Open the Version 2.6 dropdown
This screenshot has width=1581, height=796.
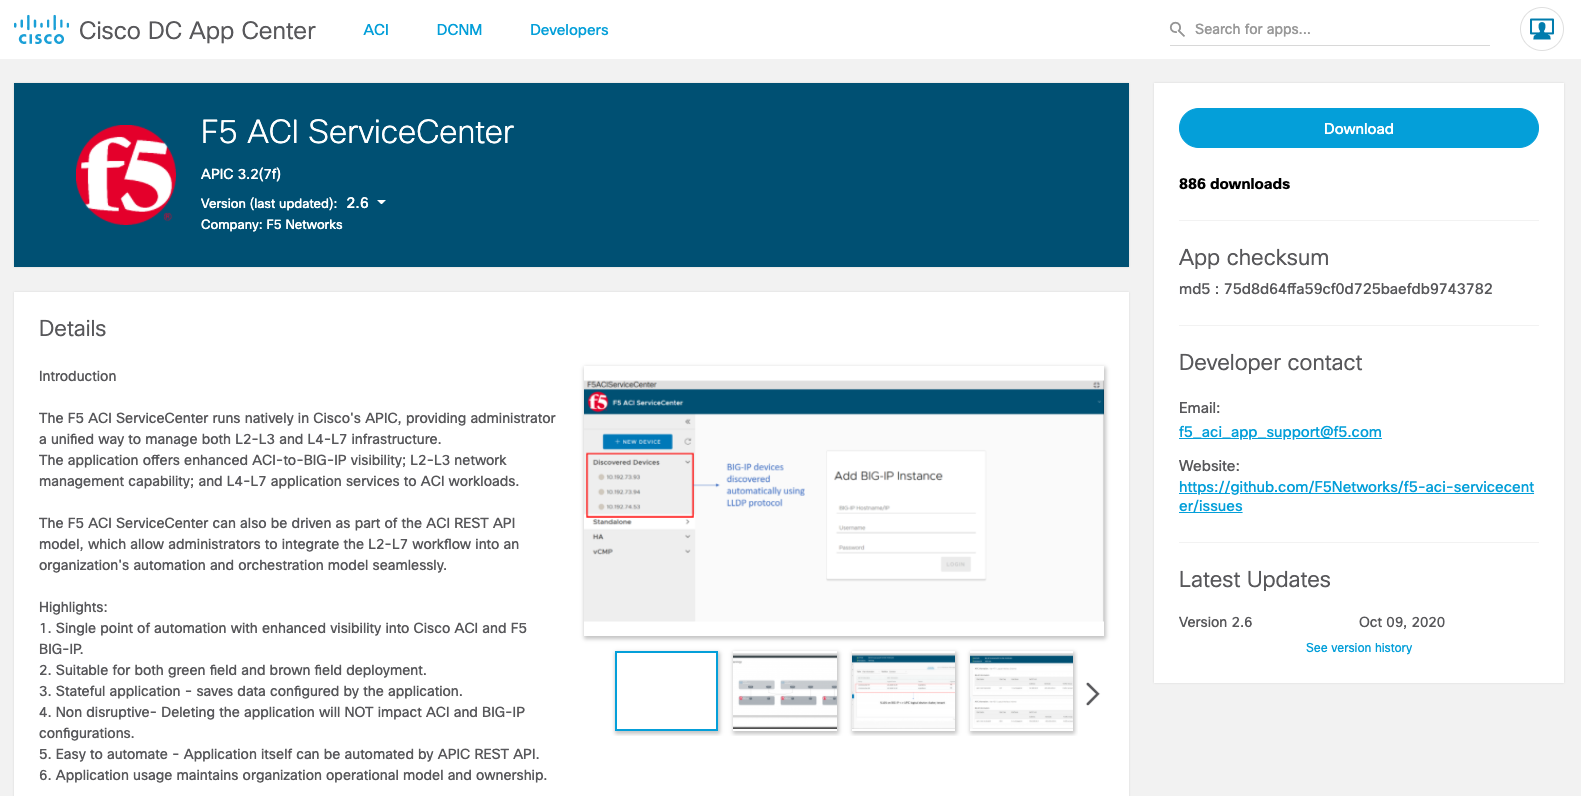click(366, 203)
